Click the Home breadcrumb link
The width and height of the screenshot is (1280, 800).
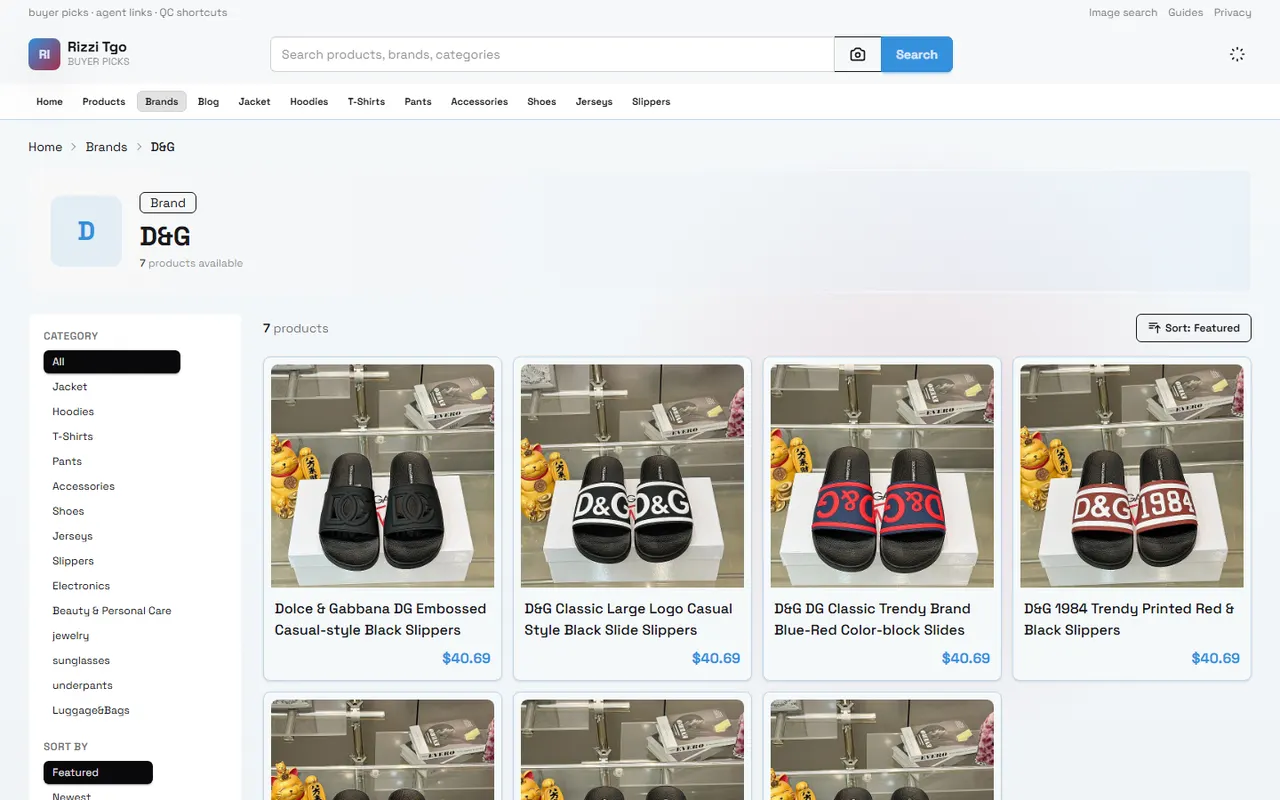45,147
